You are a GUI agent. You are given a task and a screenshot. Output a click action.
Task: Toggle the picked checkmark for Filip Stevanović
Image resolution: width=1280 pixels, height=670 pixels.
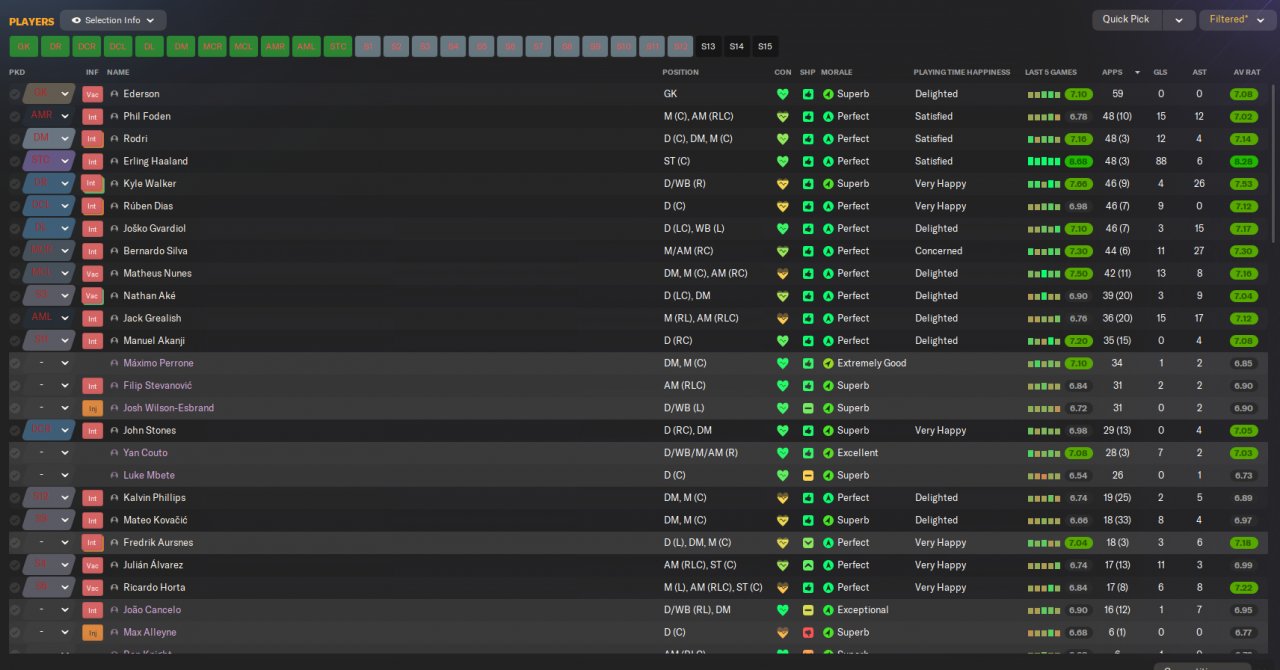15,386
